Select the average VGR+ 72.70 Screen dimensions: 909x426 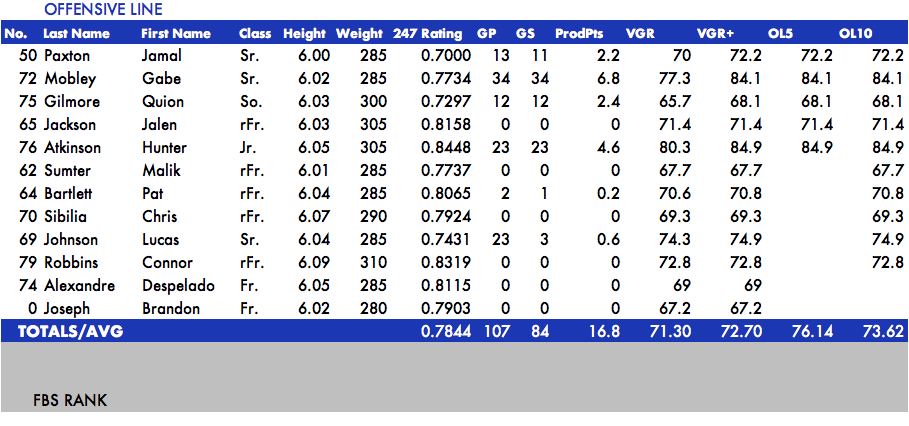tap(743, 332)
